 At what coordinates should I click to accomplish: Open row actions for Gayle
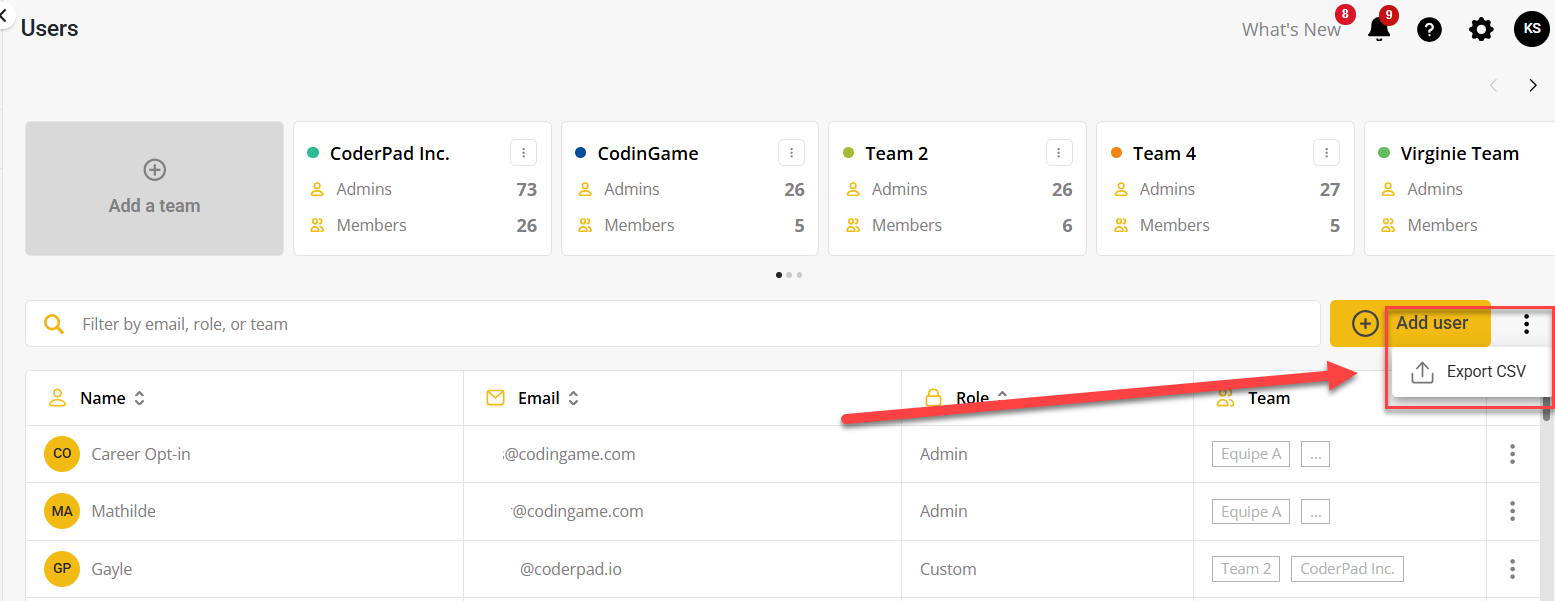[x=1512, y=569]
